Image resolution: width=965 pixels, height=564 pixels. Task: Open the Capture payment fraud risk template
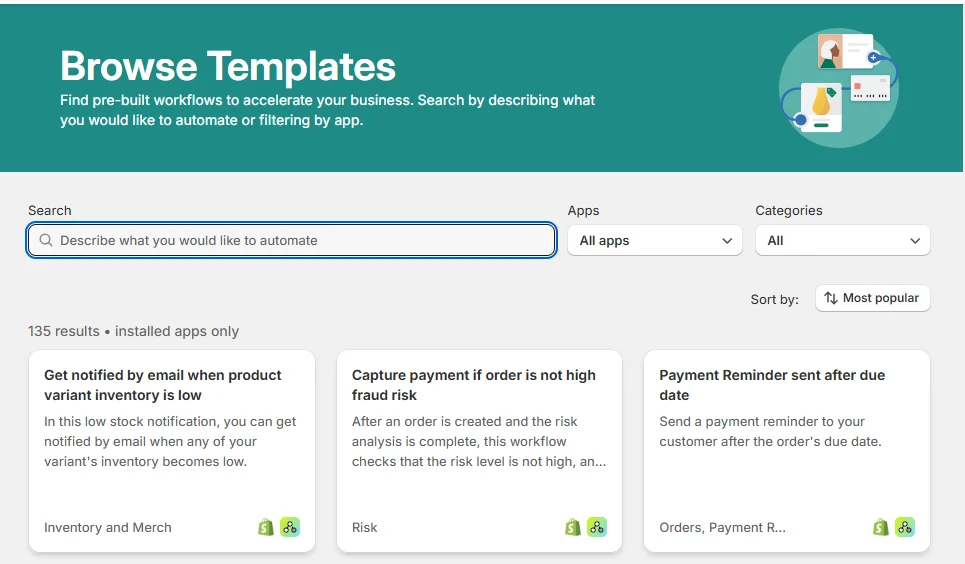click(x=474, y=385)
